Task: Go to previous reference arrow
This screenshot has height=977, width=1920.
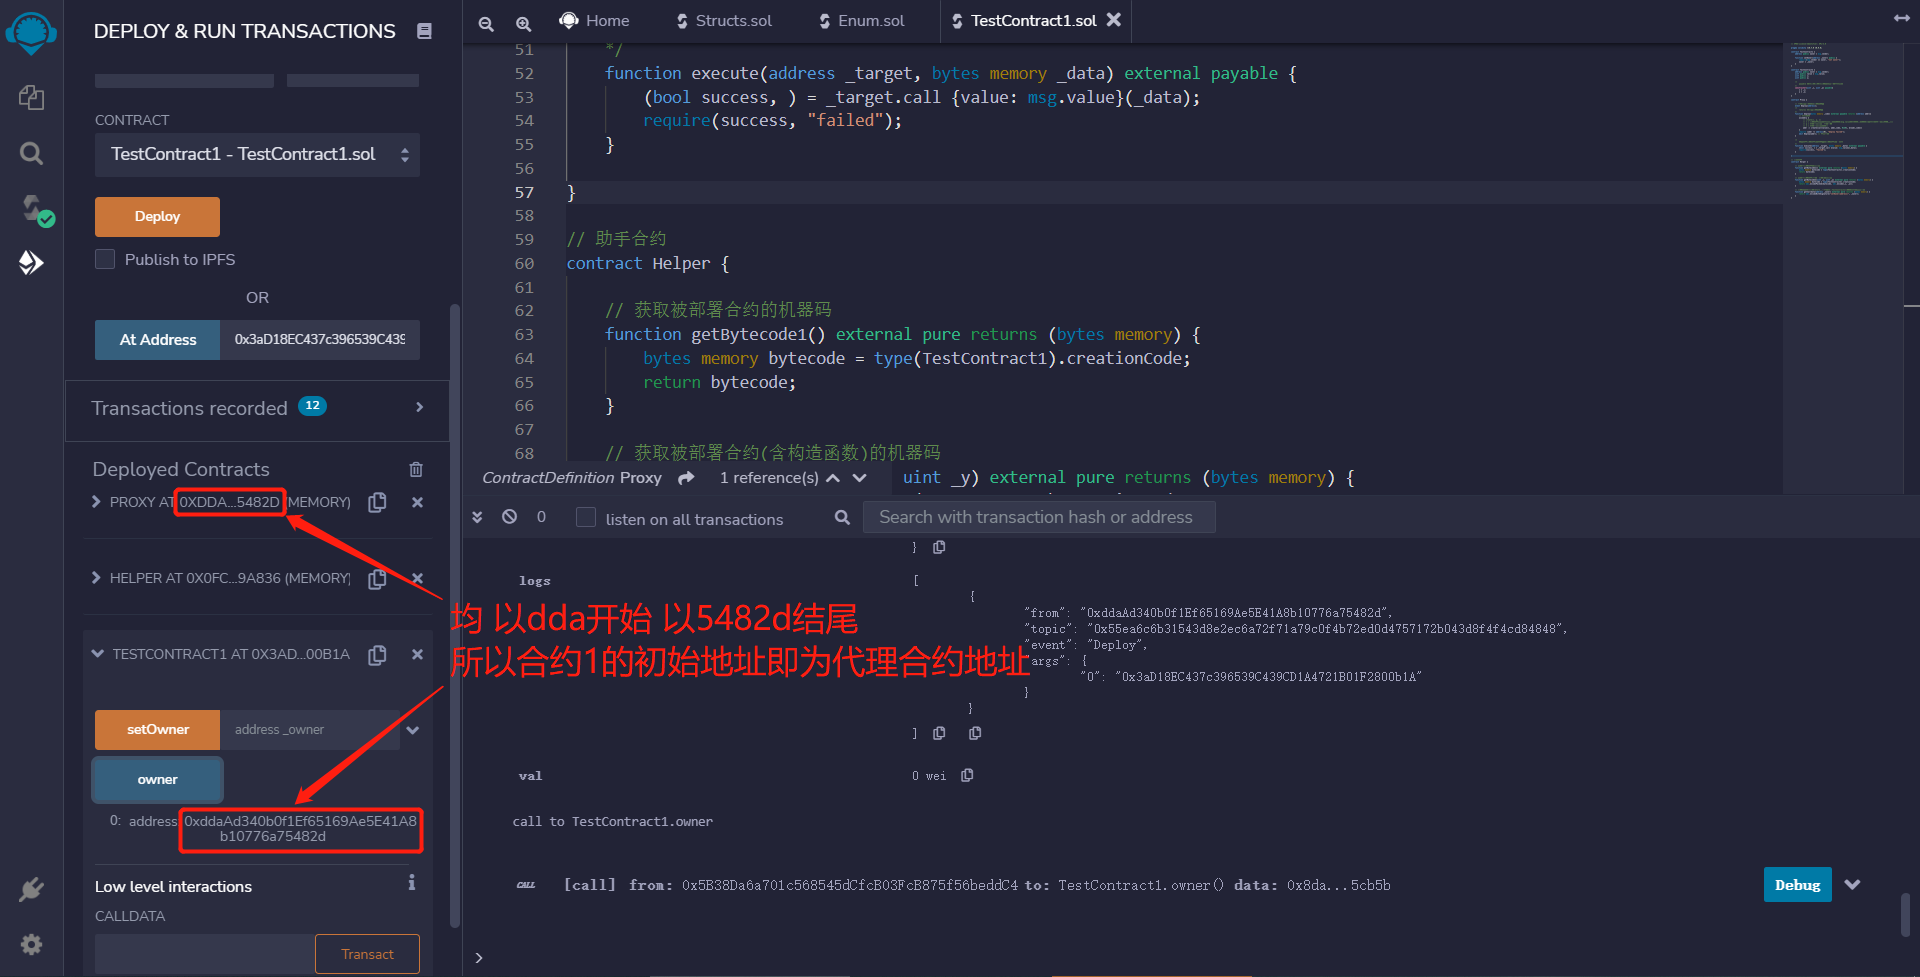Action: 833,478
